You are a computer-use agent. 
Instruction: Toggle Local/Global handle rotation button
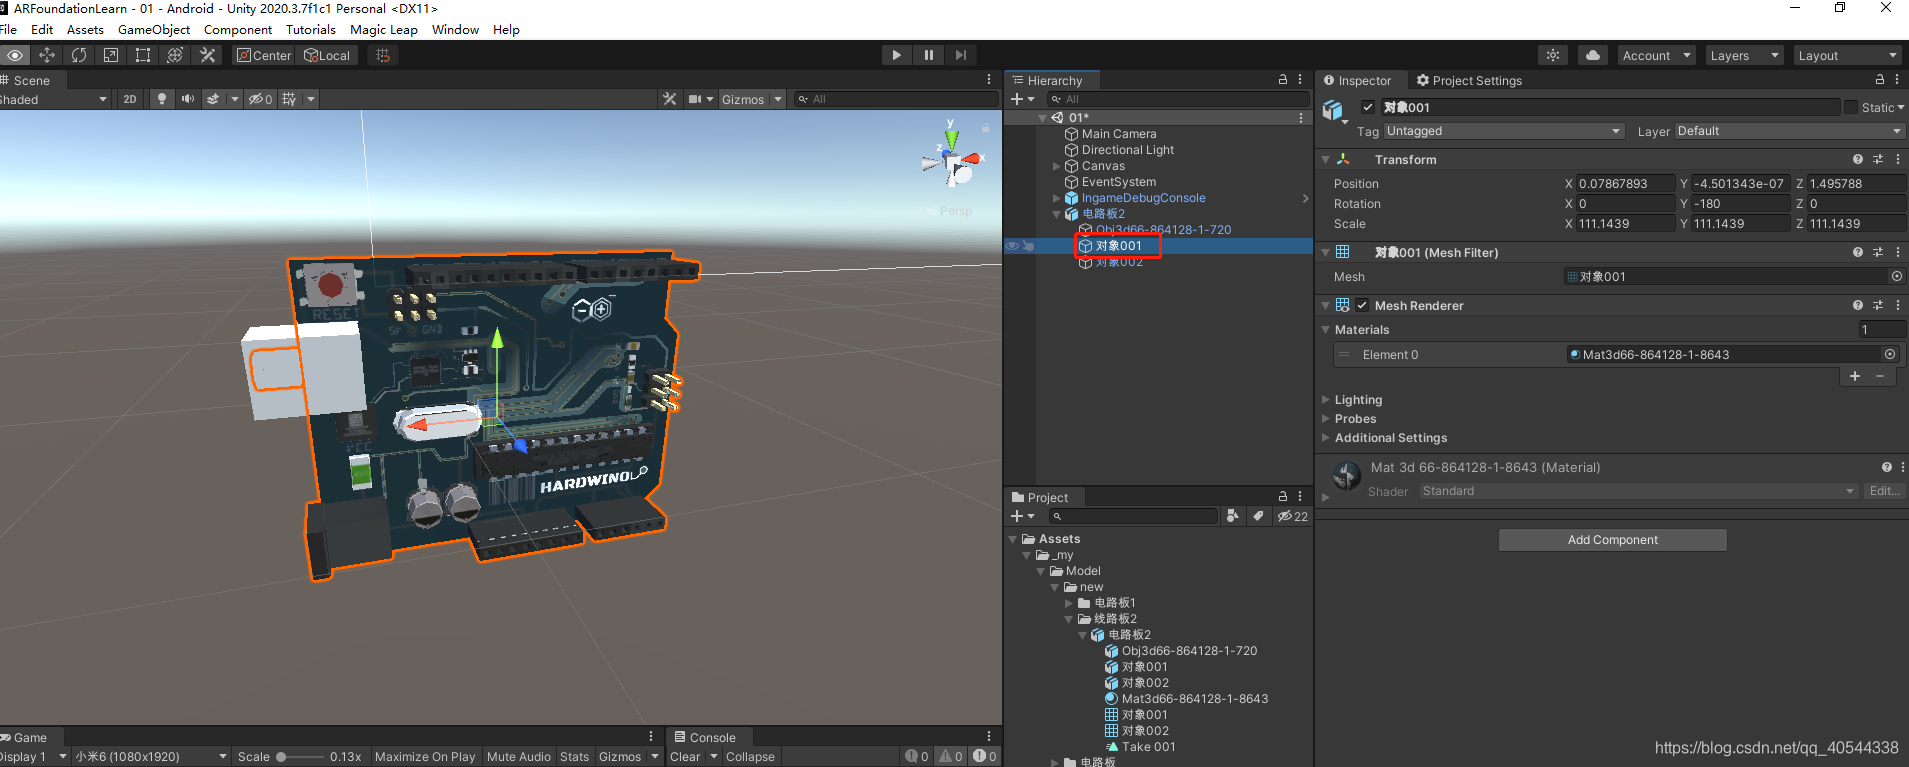coord(328,55)
